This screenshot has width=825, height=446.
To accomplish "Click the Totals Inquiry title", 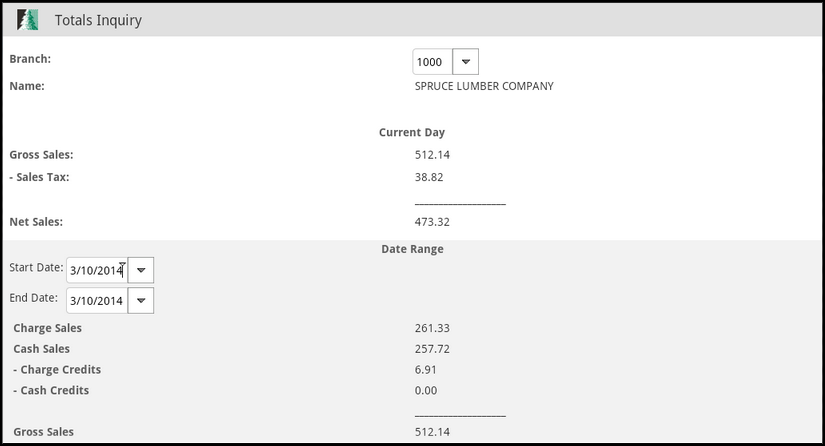I will [x=98, y=20].
